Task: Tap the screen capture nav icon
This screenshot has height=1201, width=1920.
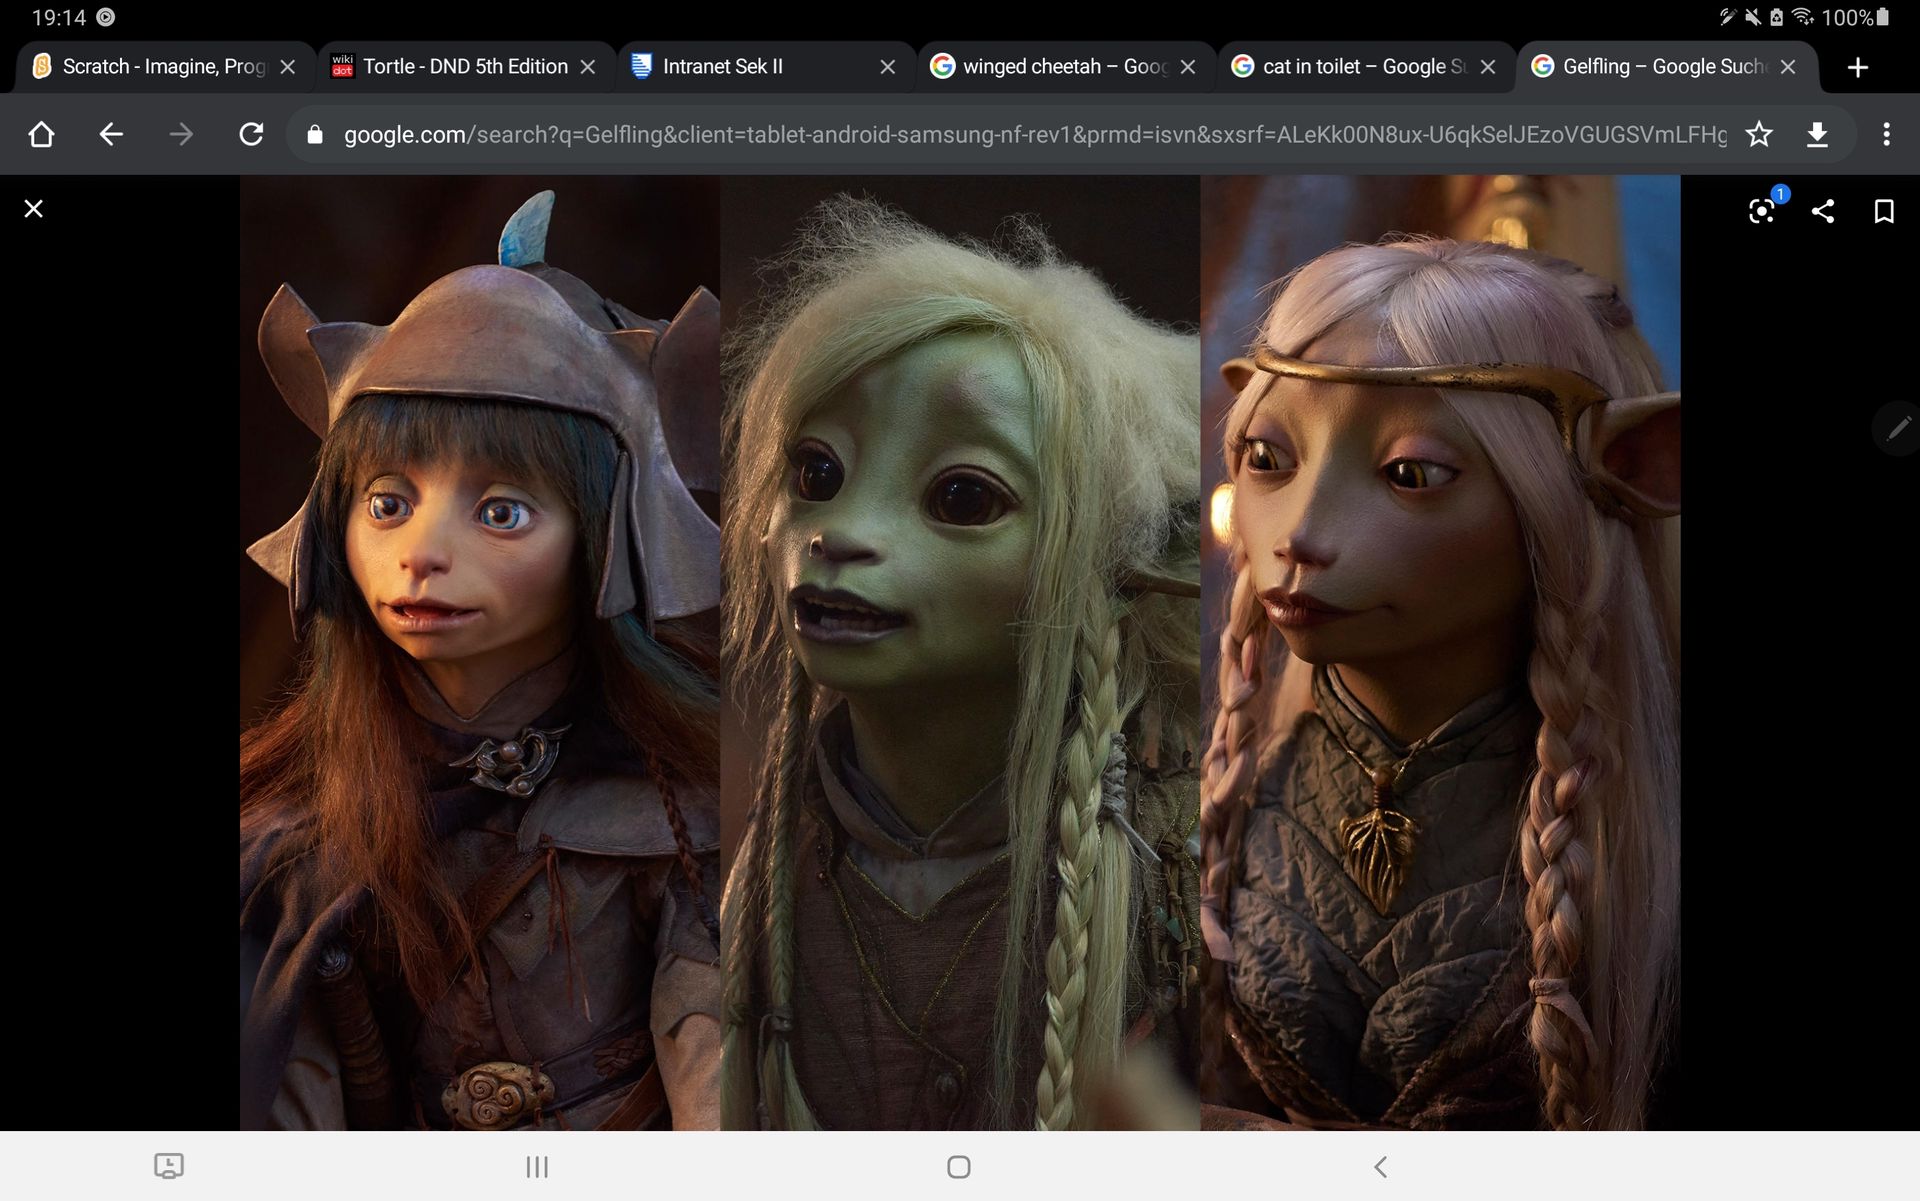Action: (x=169, y=1166)
